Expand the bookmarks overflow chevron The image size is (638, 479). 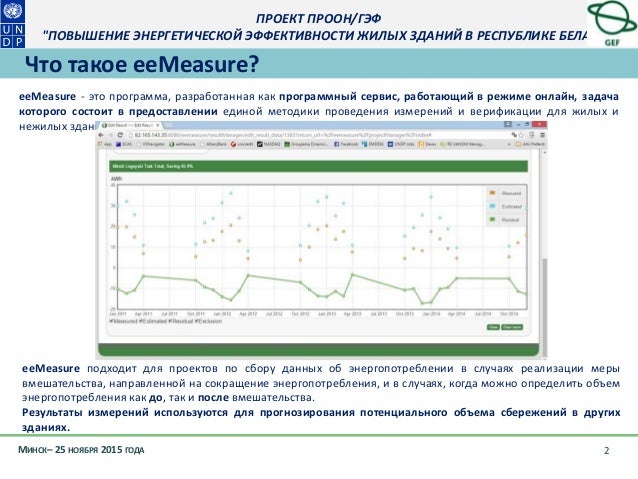pos(509,144)
